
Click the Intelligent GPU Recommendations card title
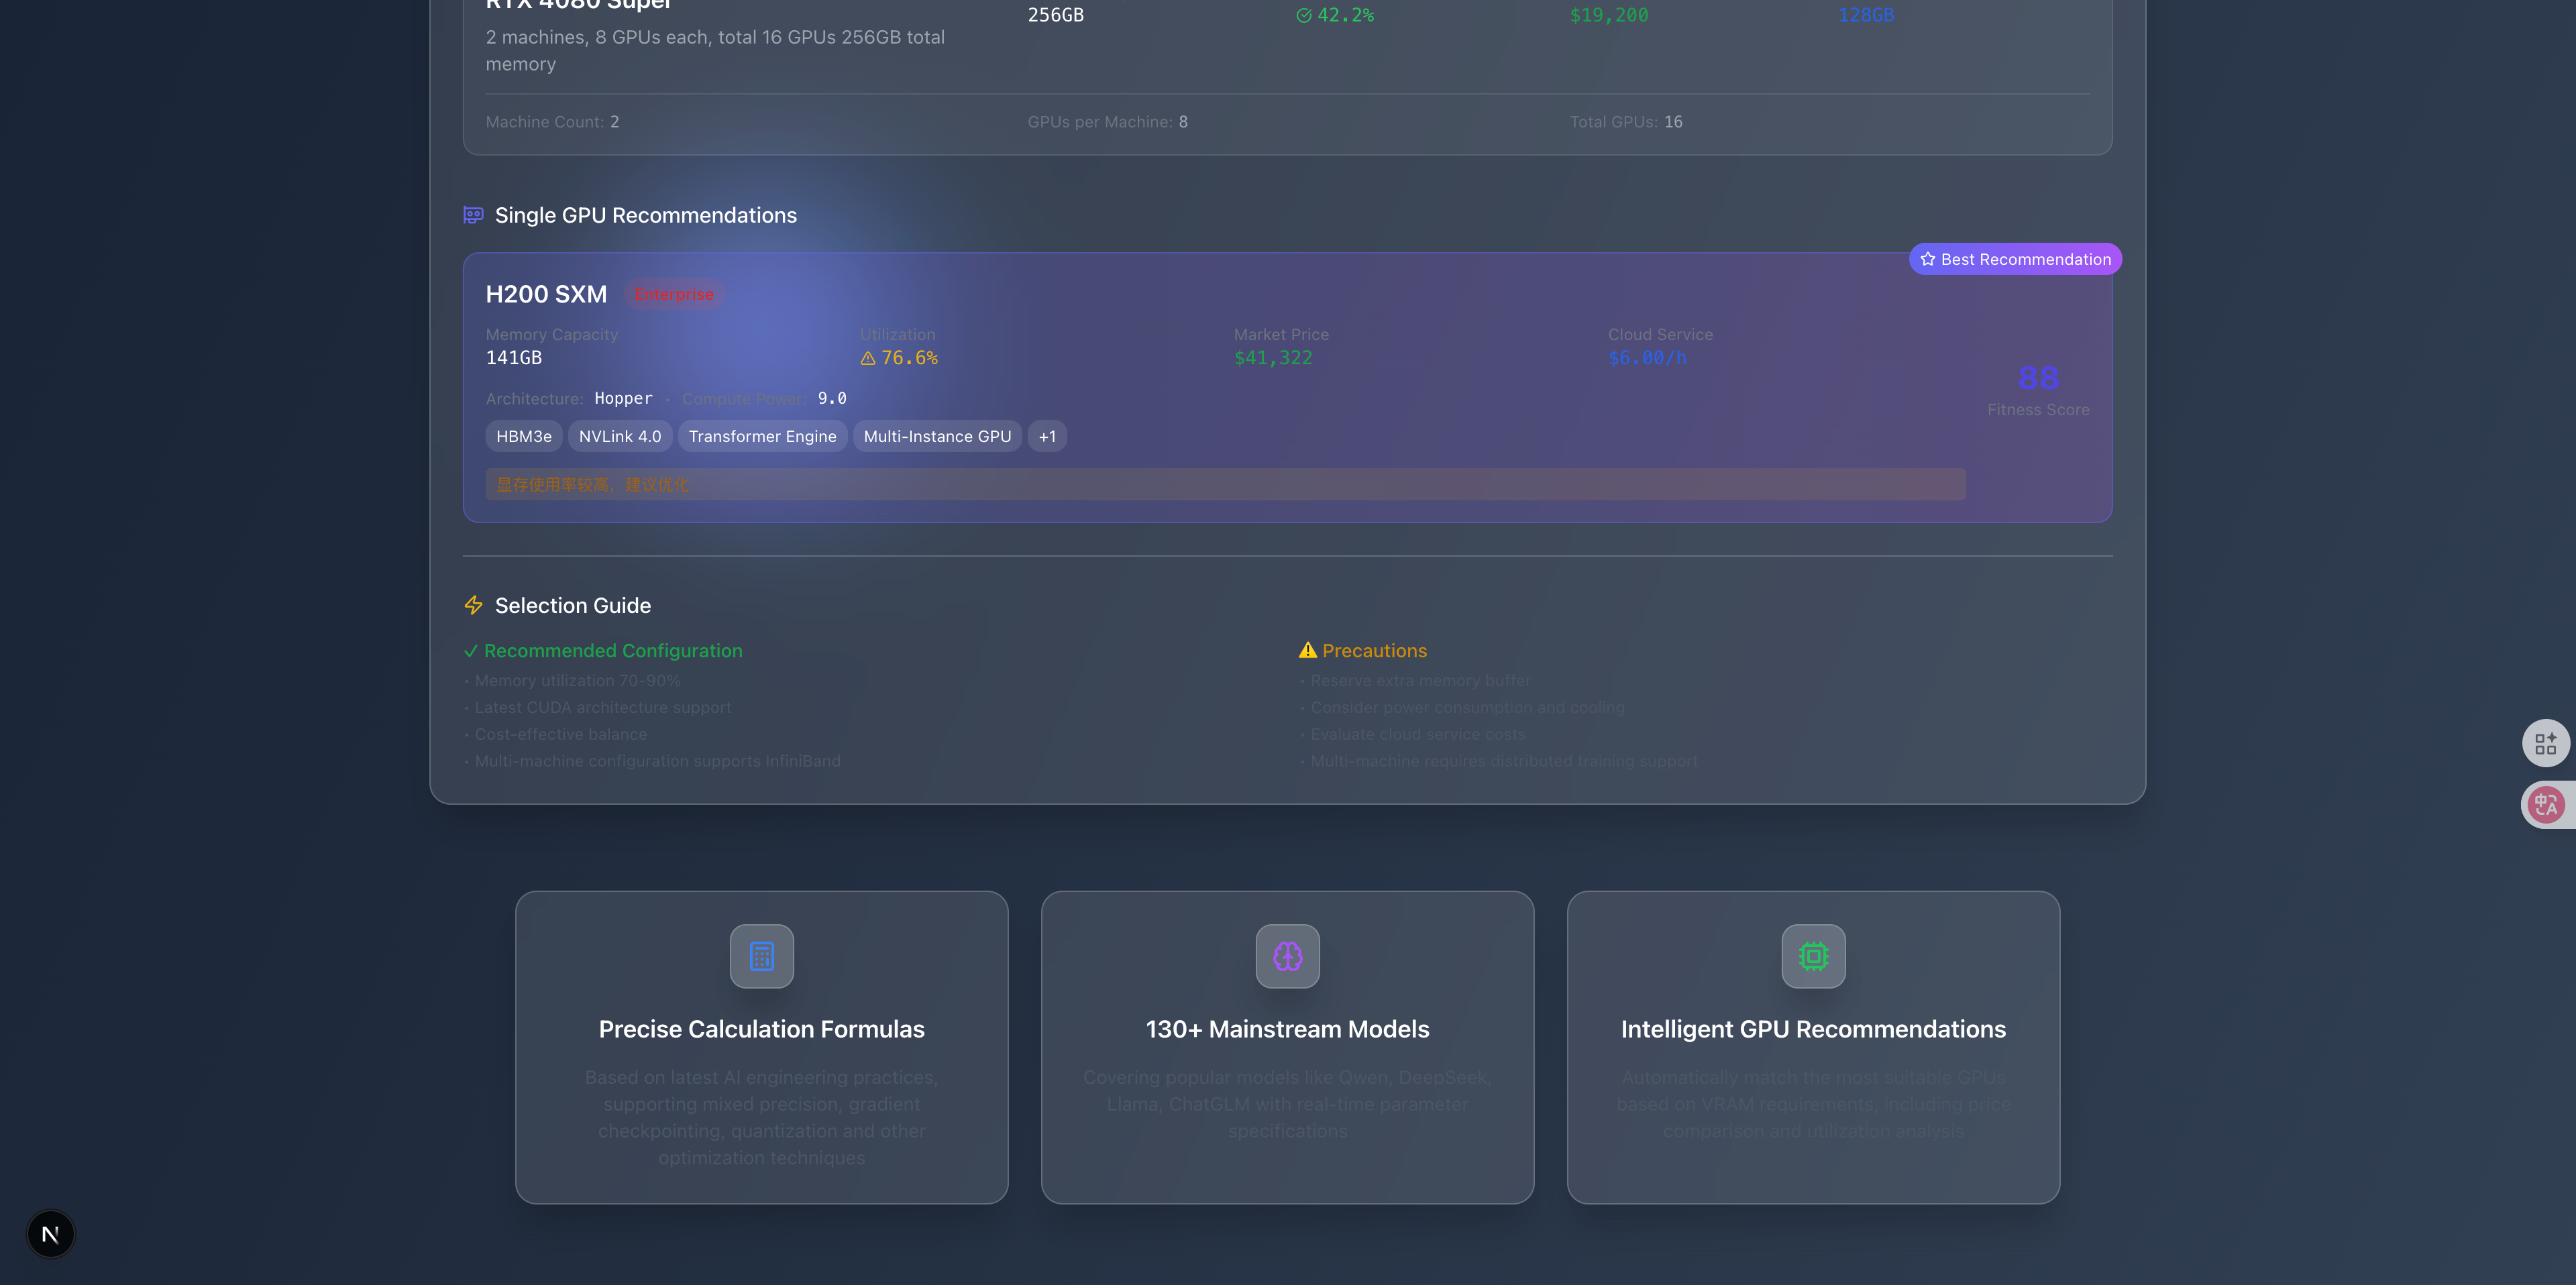coord(1813,1029)
